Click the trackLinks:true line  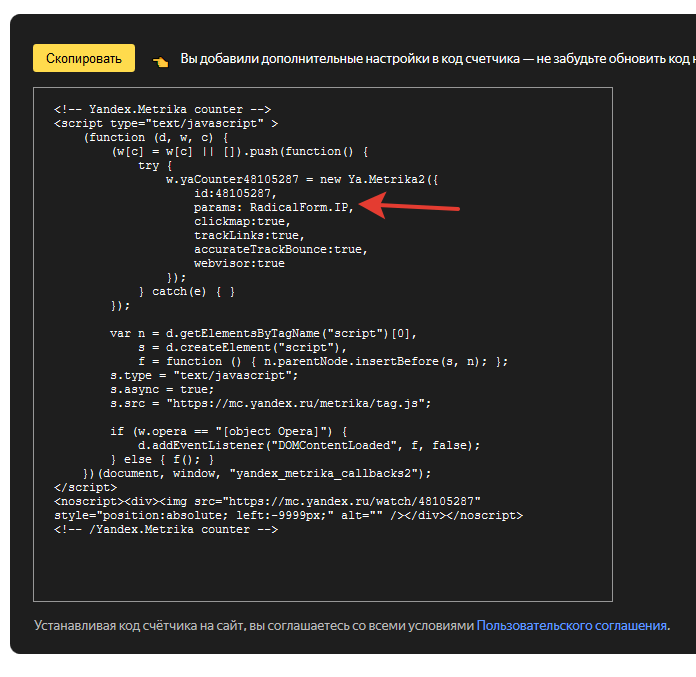point(248,235)
